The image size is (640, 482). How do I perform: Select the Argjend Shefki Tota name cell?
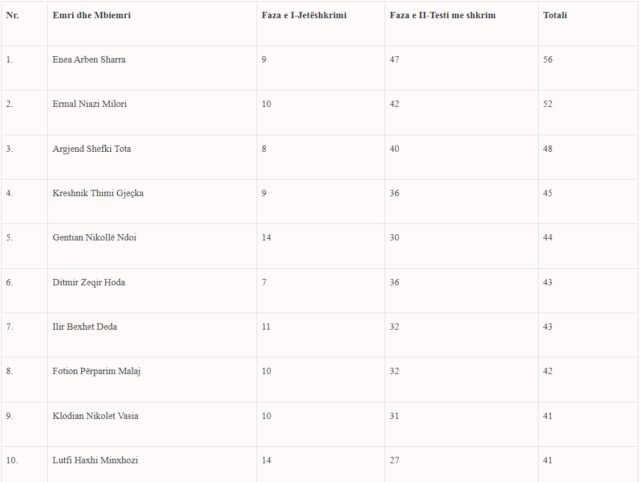click(92, 149)
